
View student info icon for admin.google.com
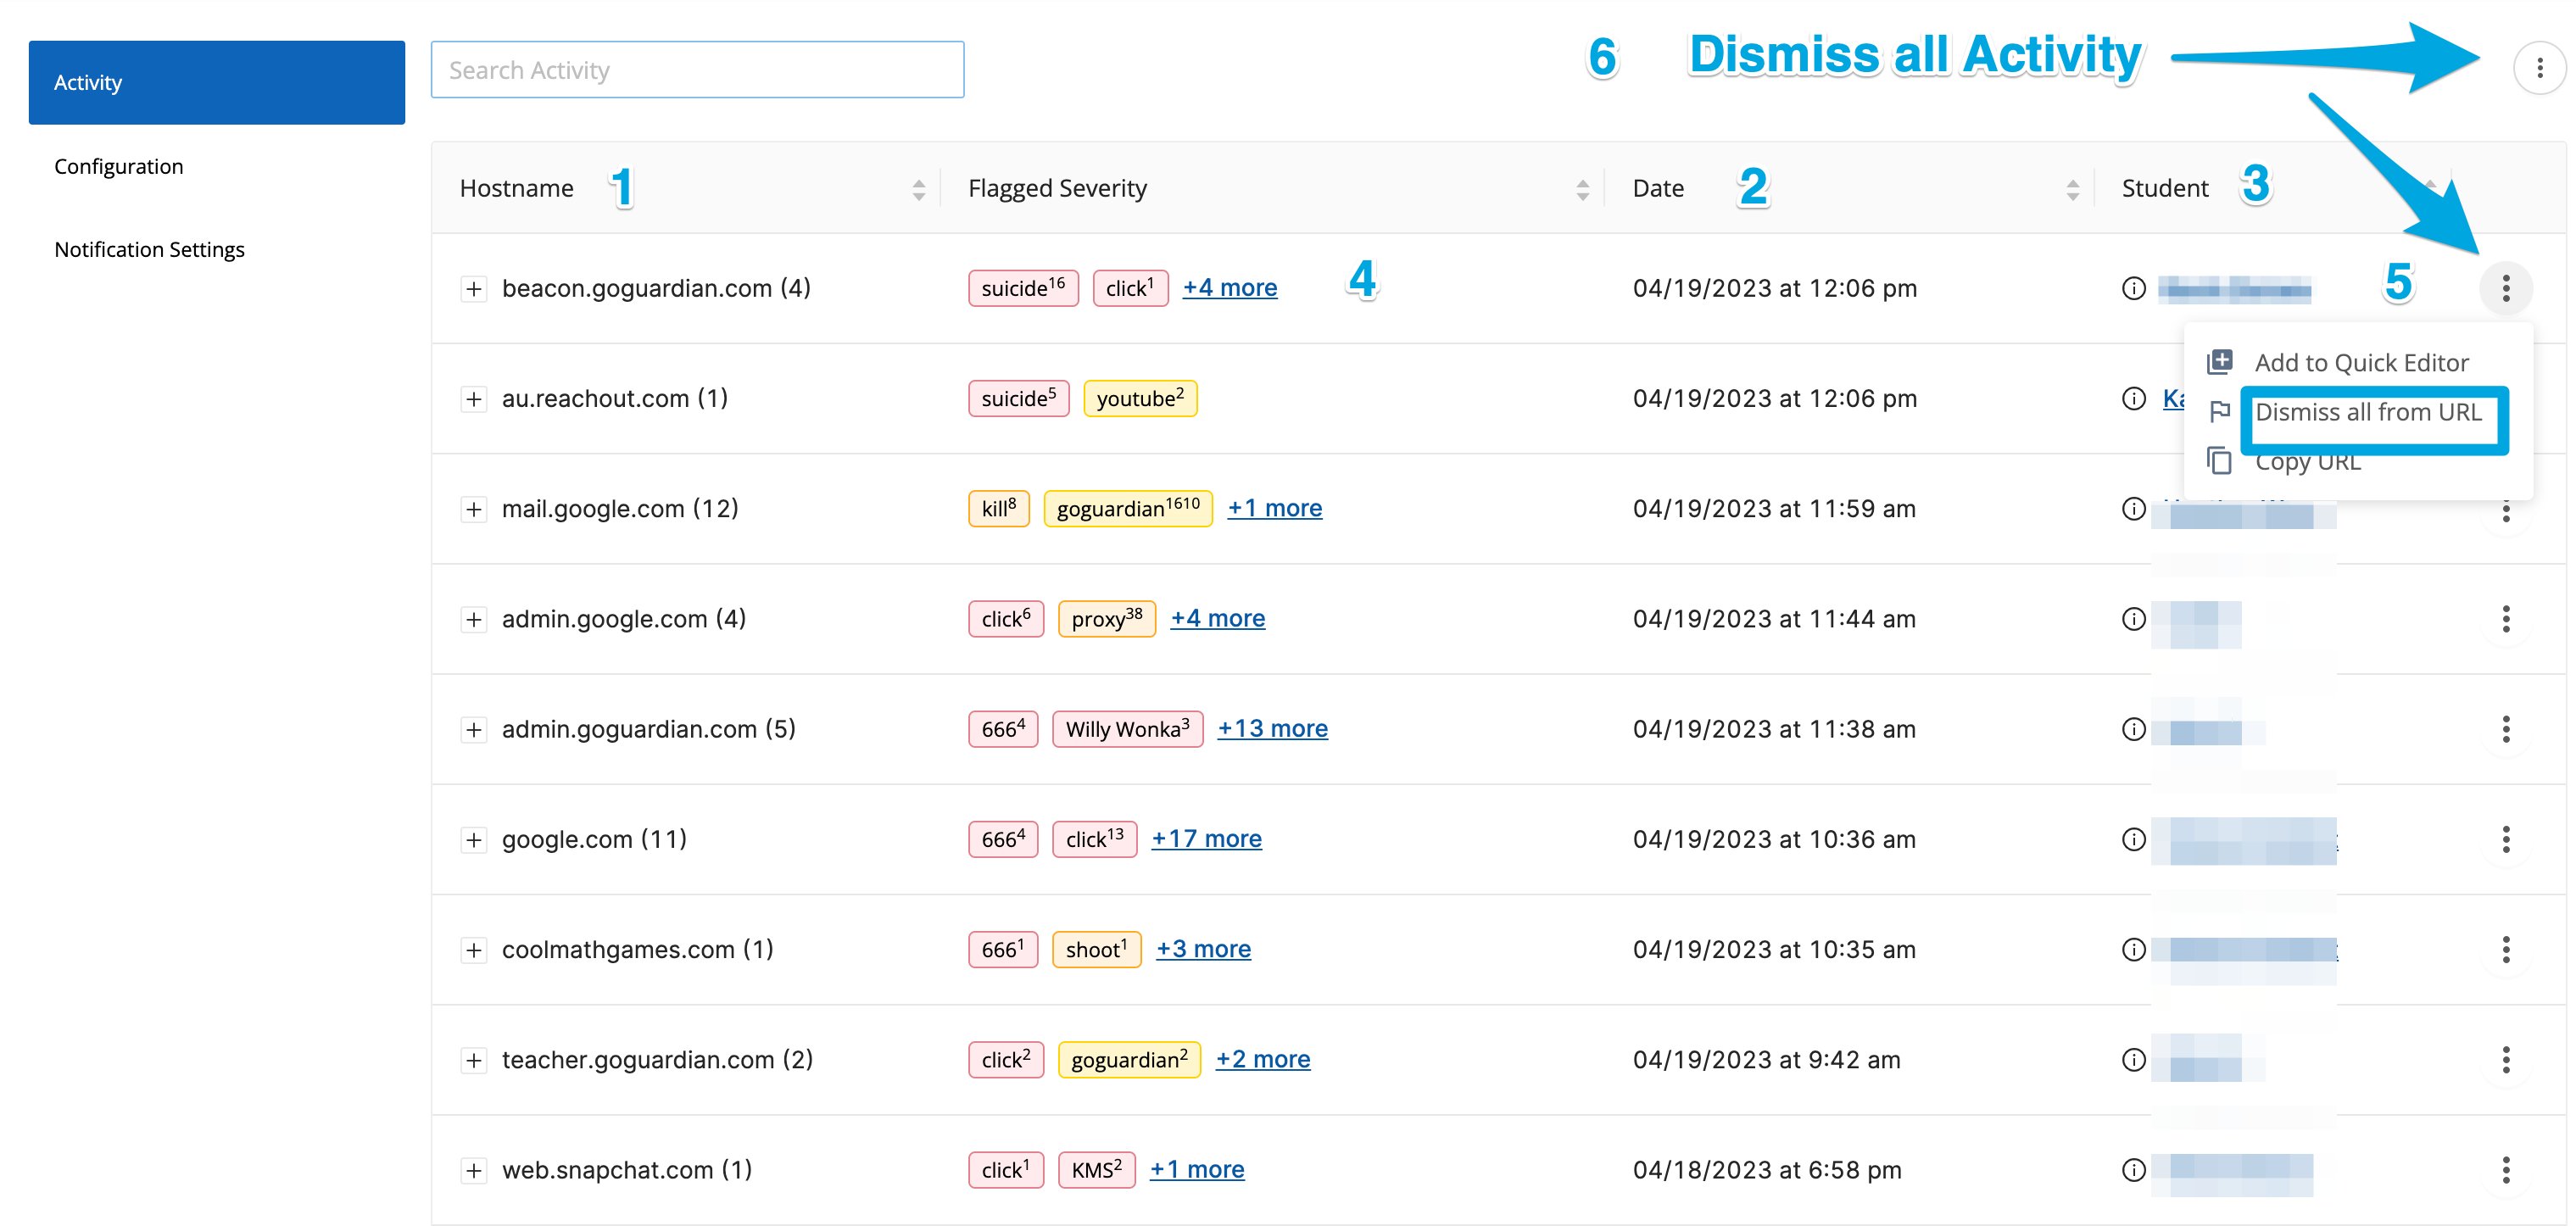(x=2133, y=619)
